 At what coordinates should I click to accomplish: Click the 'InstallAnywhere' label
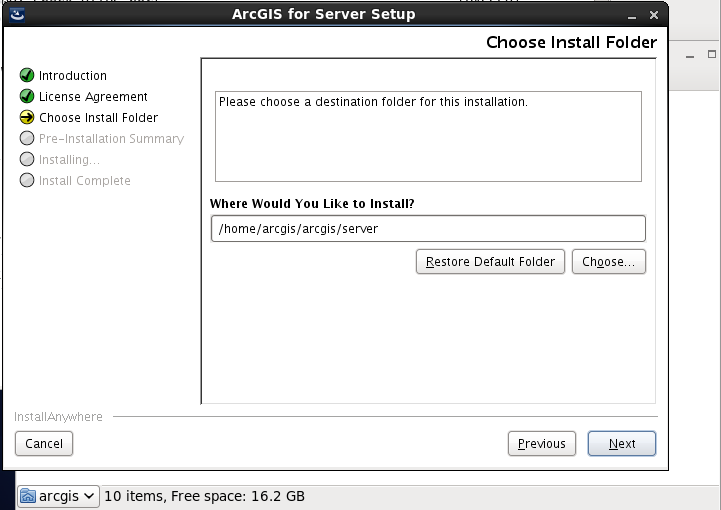[58, 417]
